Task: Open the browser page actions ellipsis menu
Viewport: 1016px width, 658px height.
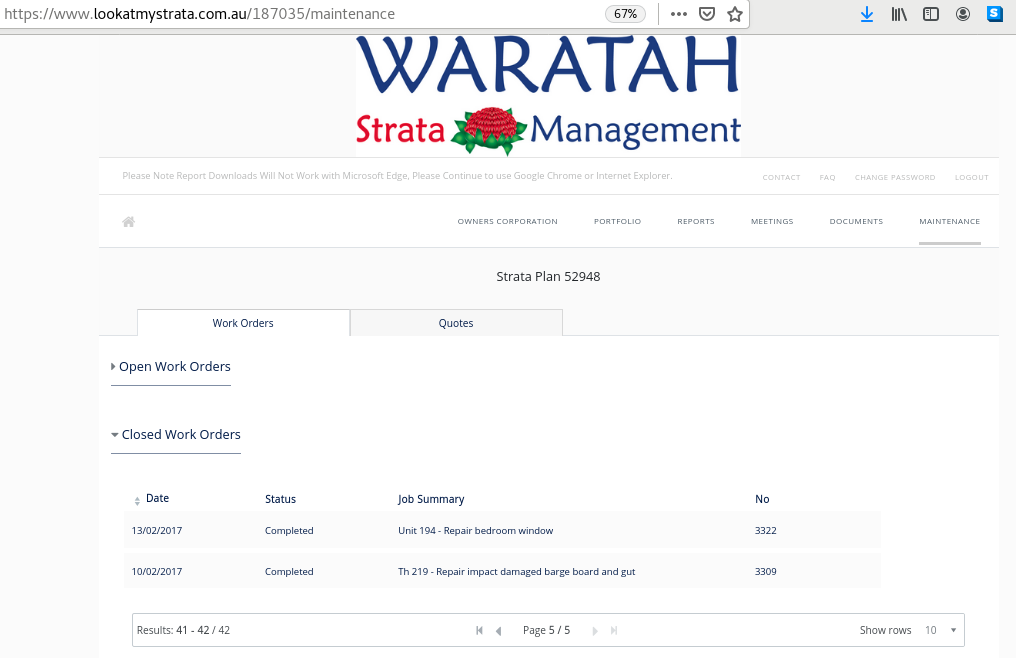Action: (678, 14)
